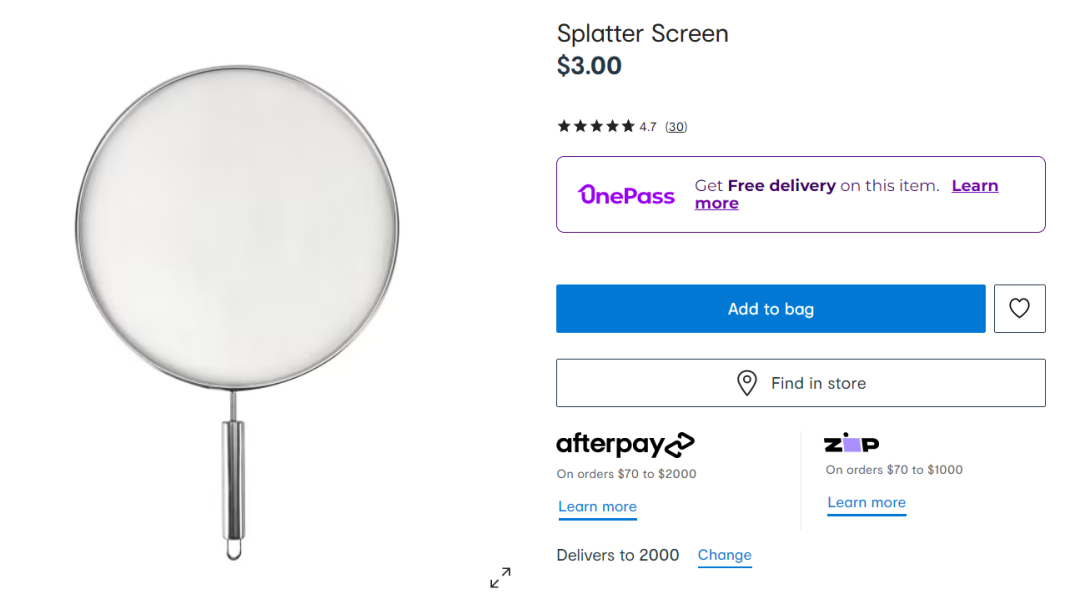The height and width of the screenshot is (594, 1080).
Task: Click the location pin icon
Action: (x=747, y=383)
